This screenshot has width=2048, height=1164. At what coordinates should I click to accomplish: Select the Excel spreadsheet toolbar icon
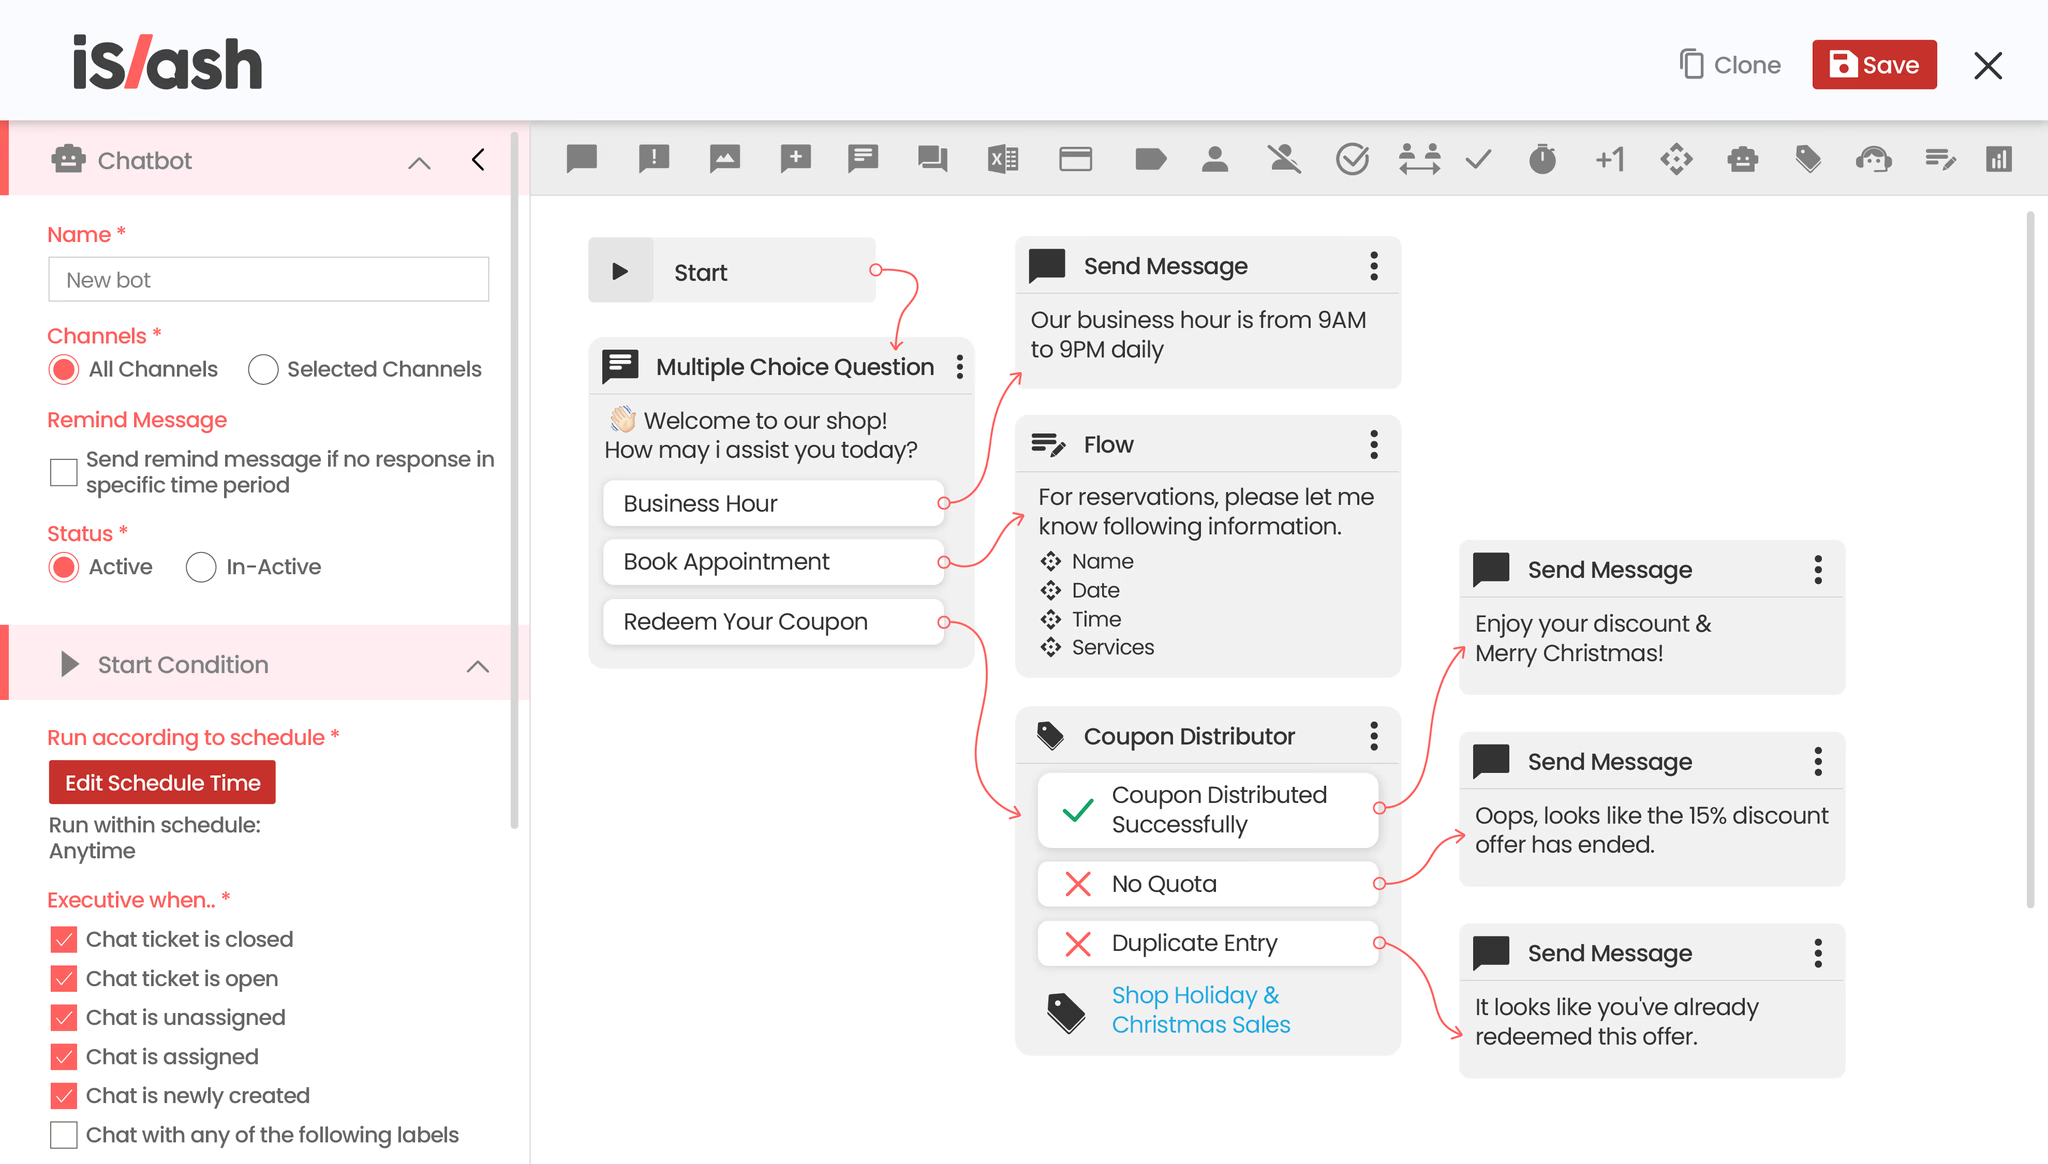[x=1003, y=159]
